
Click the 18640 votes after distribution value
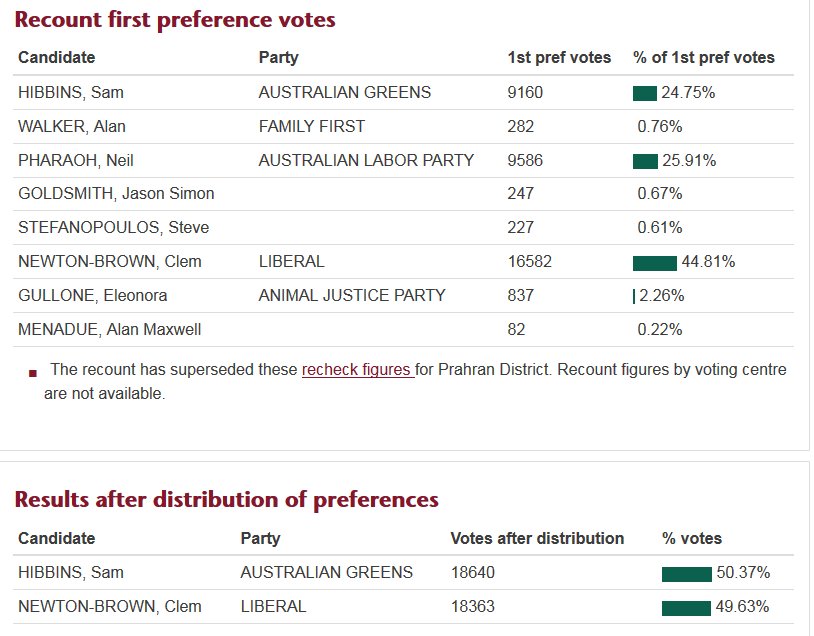pos(473,573)
